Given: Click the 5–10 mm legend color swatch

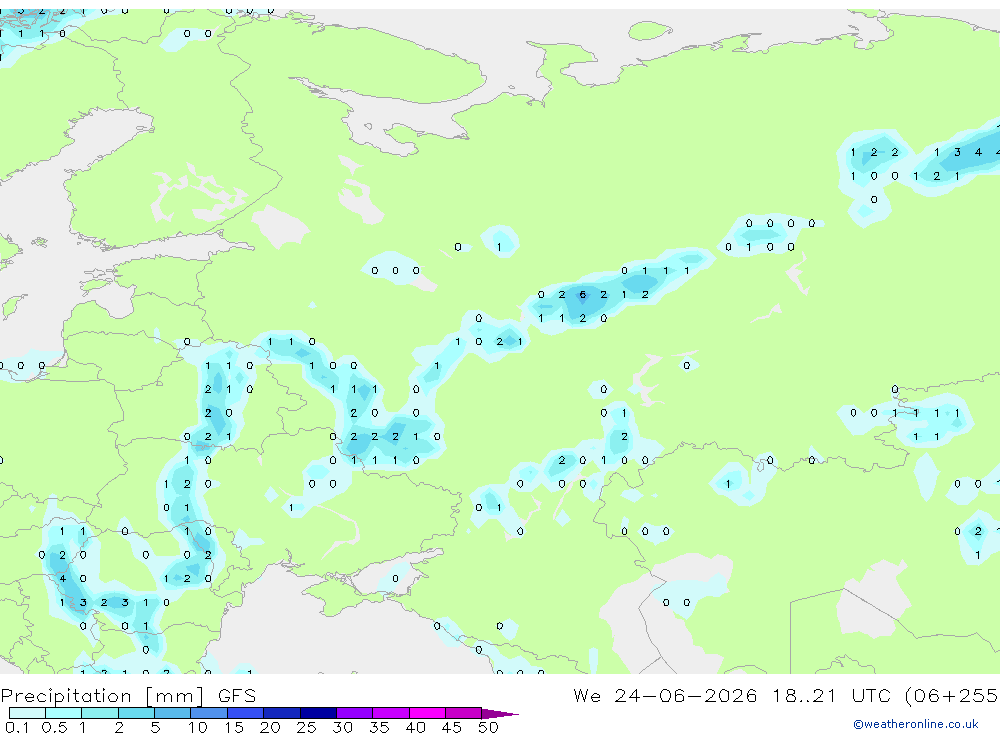Looking at the screenshot, I should click(173, 713).
